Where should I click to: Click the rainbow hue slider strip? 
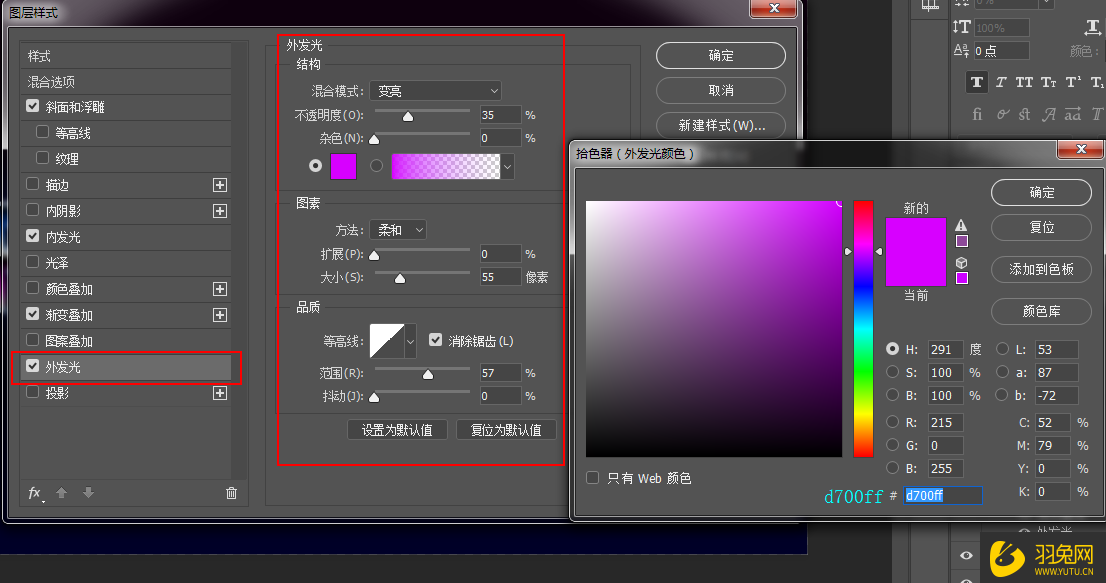point(863,329)
